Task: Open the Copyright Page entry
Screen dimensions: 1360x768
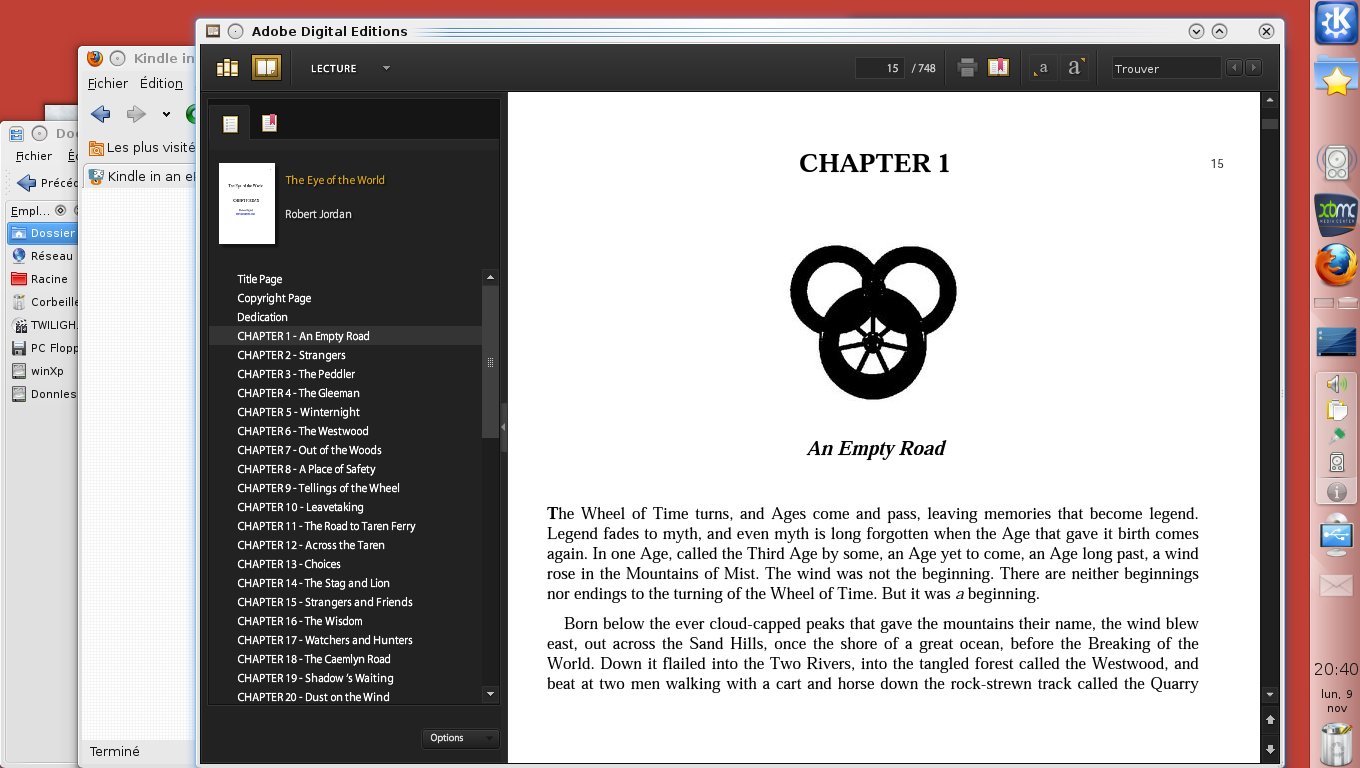Action: click(274, 298)
